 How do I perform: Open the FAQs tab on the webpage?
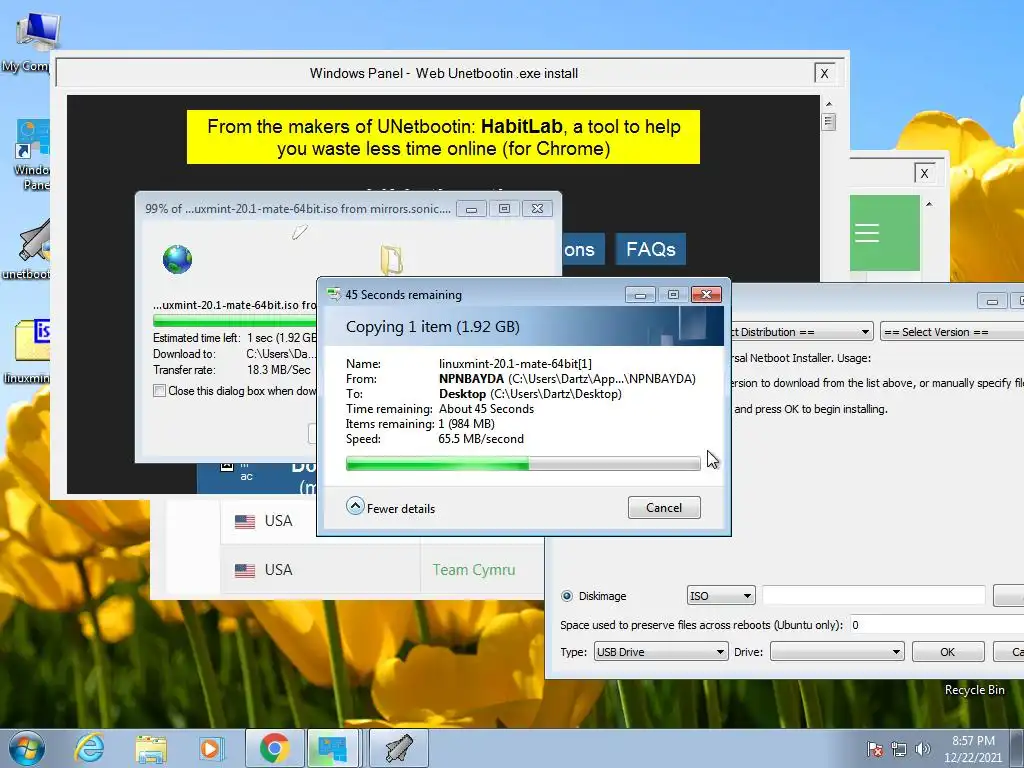coord(650,249)
